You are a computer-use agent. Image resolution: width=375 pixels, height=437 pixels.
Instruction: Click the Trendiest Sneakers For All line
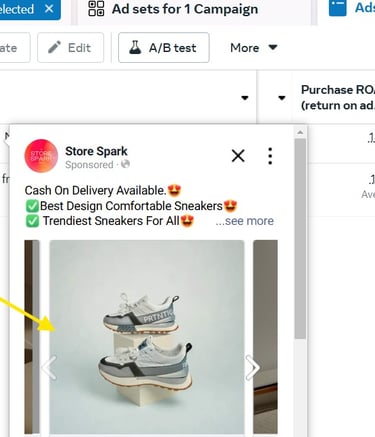coord(110,221)
